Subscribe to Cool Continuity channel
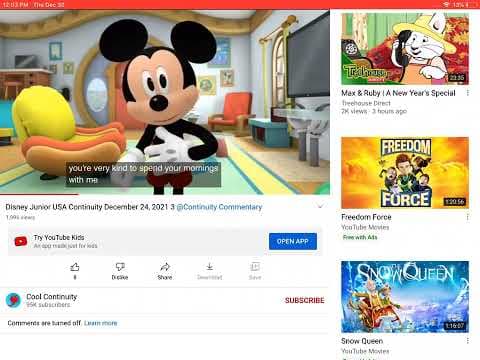480x360 pixels. 304,300
